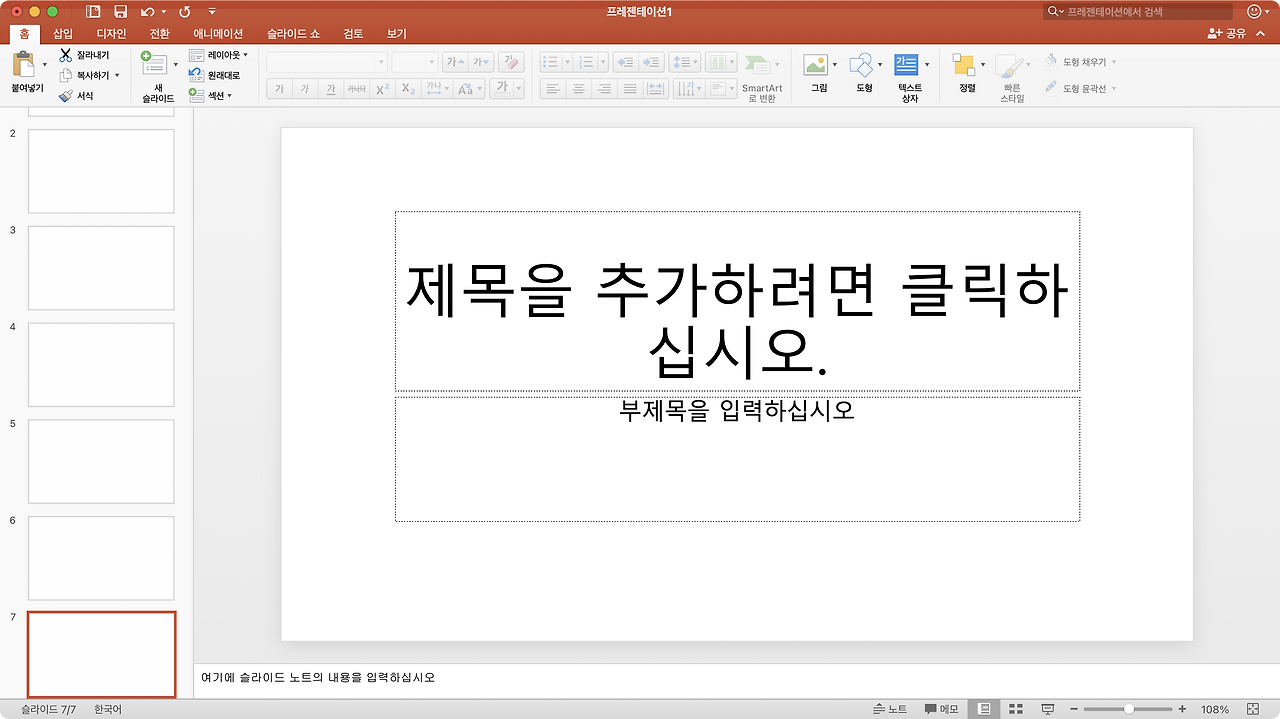Select slide 5 thumbnail
Viewport: 1280px width, 719px height.
coord(101,461)
